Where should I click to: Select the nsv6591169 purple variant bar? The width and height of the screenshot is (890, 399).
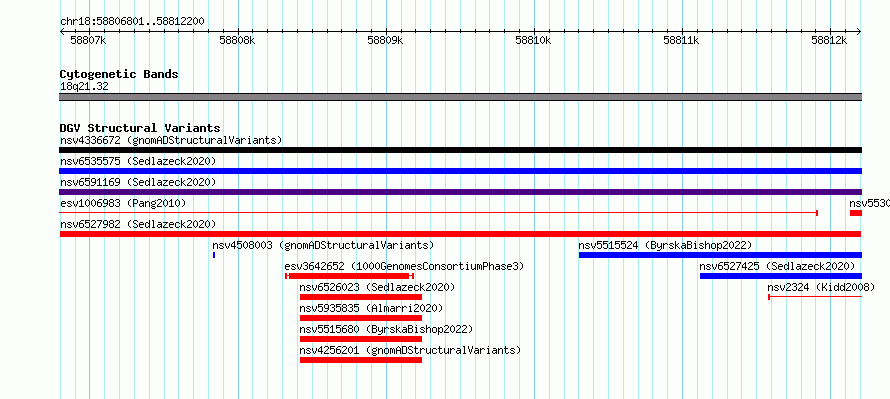(460, 192)
